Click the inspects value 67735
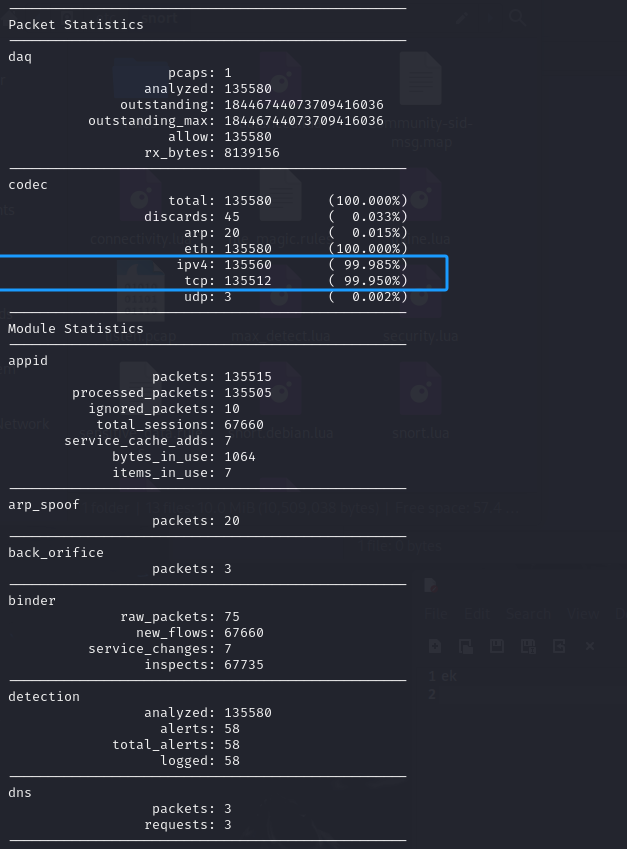 pyautogui.click(x=244, y=665)
